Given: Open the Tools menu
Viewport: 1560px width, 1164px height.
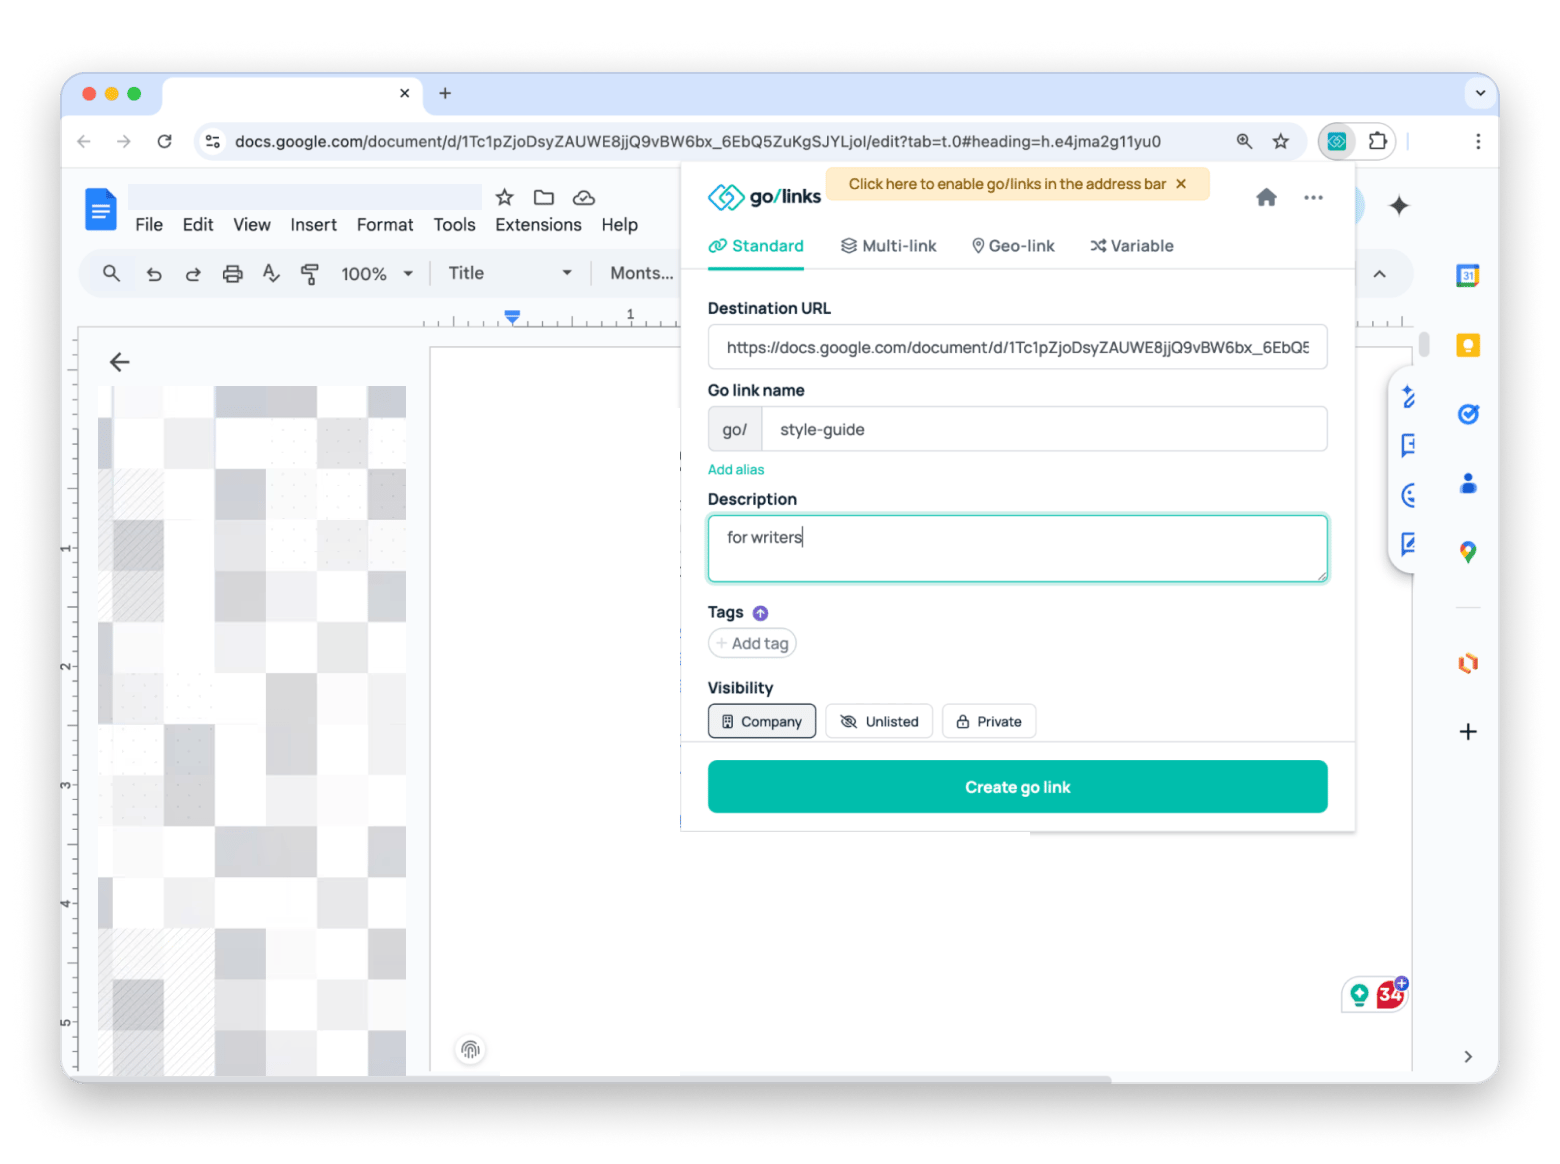Looking at the screenshot, I should point(455,225).
